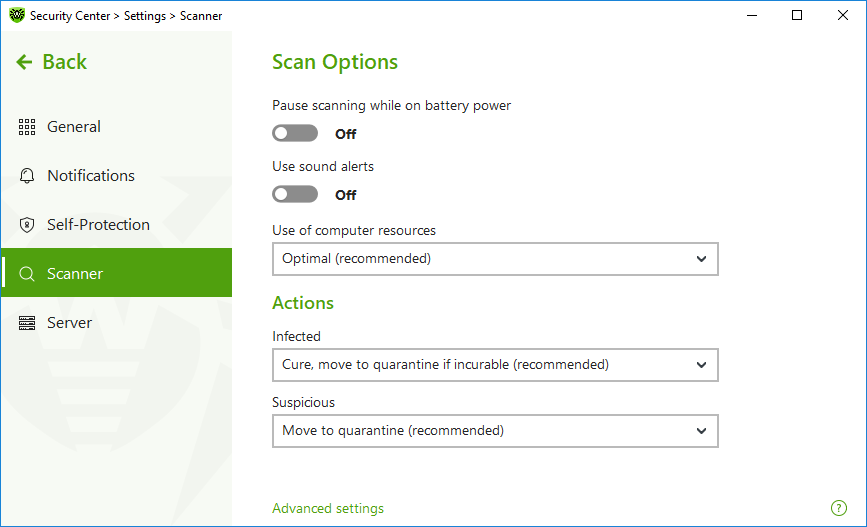The image size is (867, 527).
Task: Expand the computer resources dropdown
Action: coord(495,259)
